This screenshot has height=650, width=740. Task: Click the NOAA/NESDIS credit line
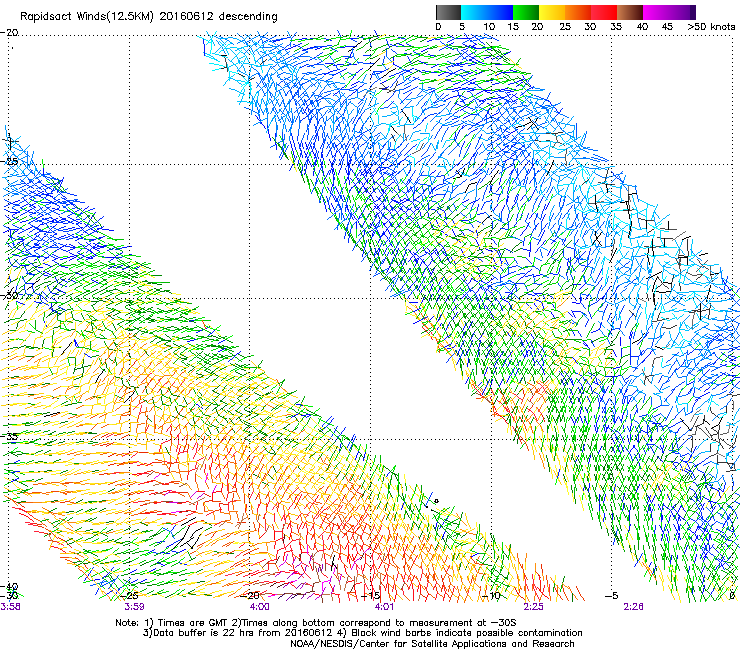point(432,644)
